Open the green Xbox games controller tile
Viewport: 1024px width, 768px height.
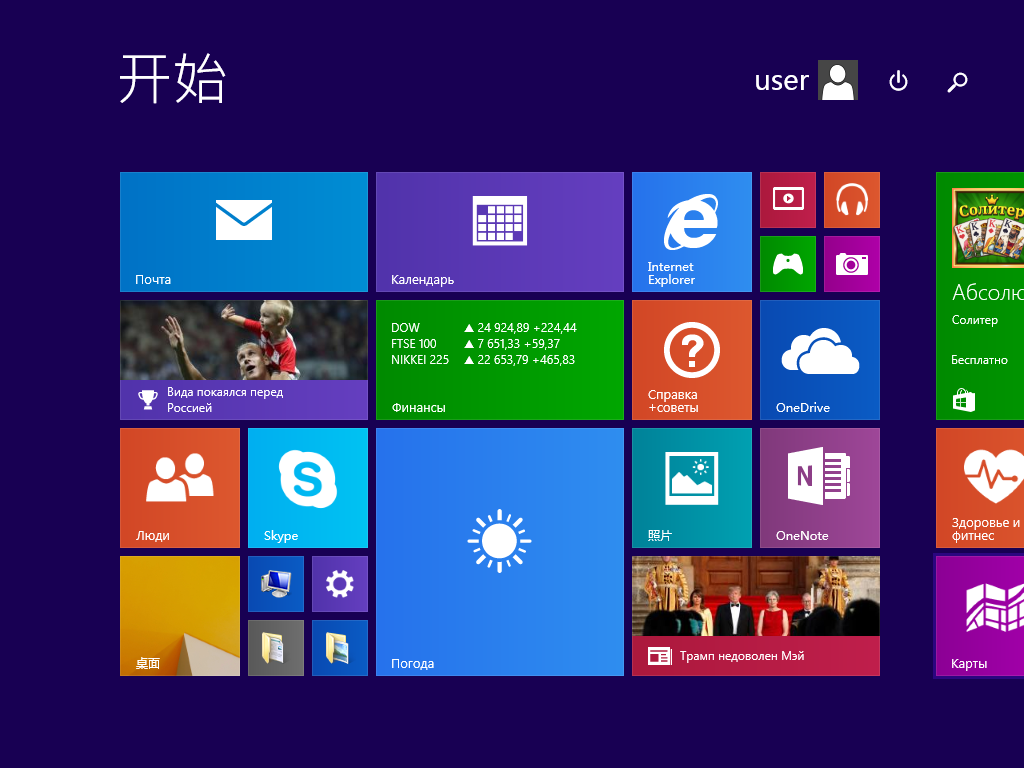coord(787,263)
